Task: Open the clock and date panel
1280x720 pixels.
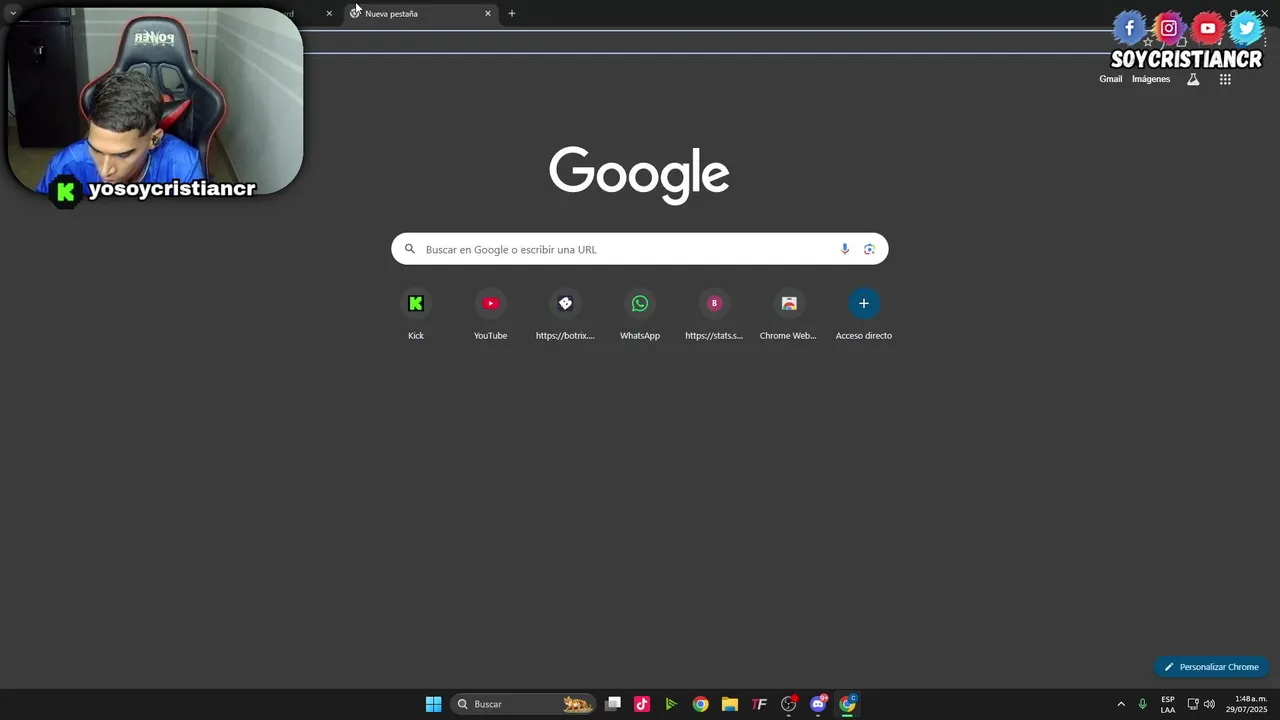Action: click(1246, 704)
